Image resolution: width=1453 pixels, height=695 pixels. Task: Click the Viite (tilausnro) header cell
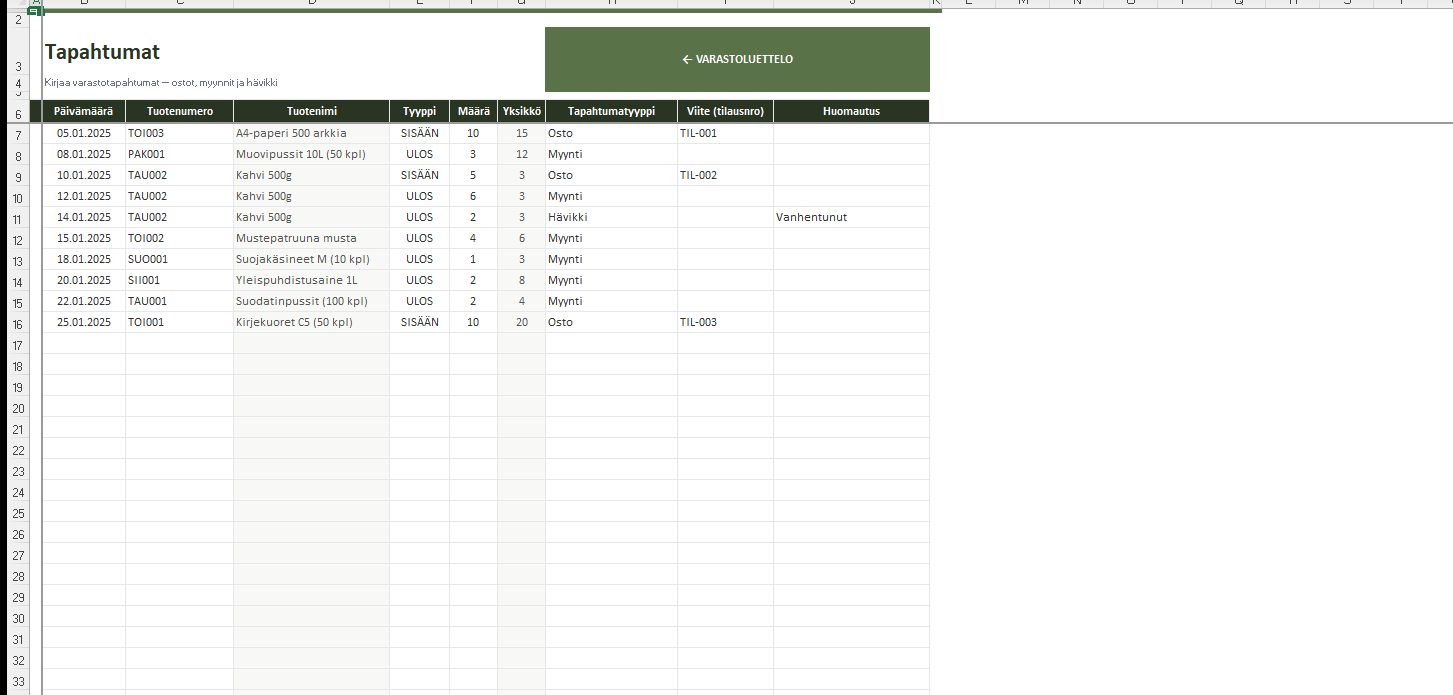point(725,111)
